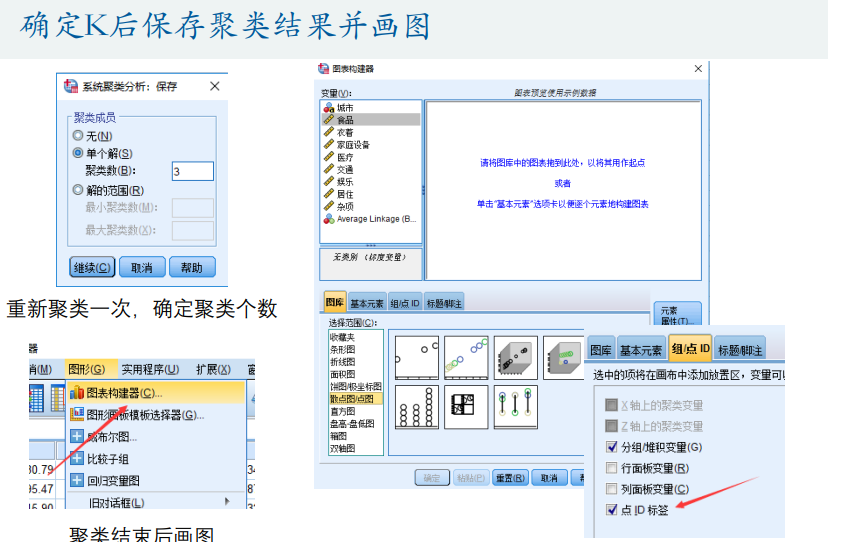Select the 解的范围 radio button

click(77, 190)
